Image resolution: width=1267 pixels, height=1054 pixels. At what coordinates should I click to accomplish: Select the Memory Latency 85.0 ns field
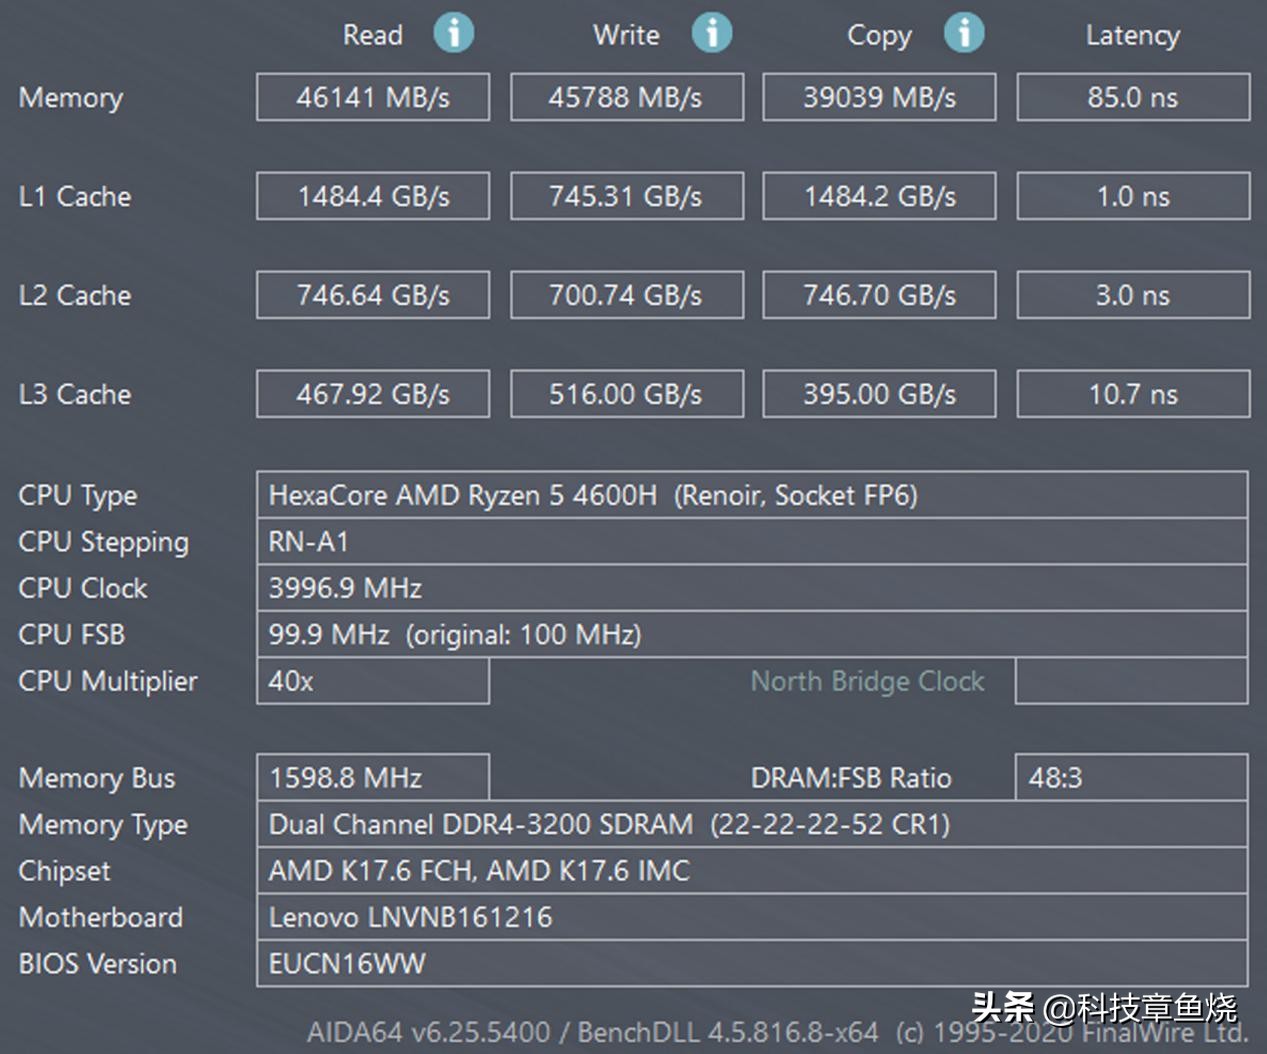coord(1133,97)
